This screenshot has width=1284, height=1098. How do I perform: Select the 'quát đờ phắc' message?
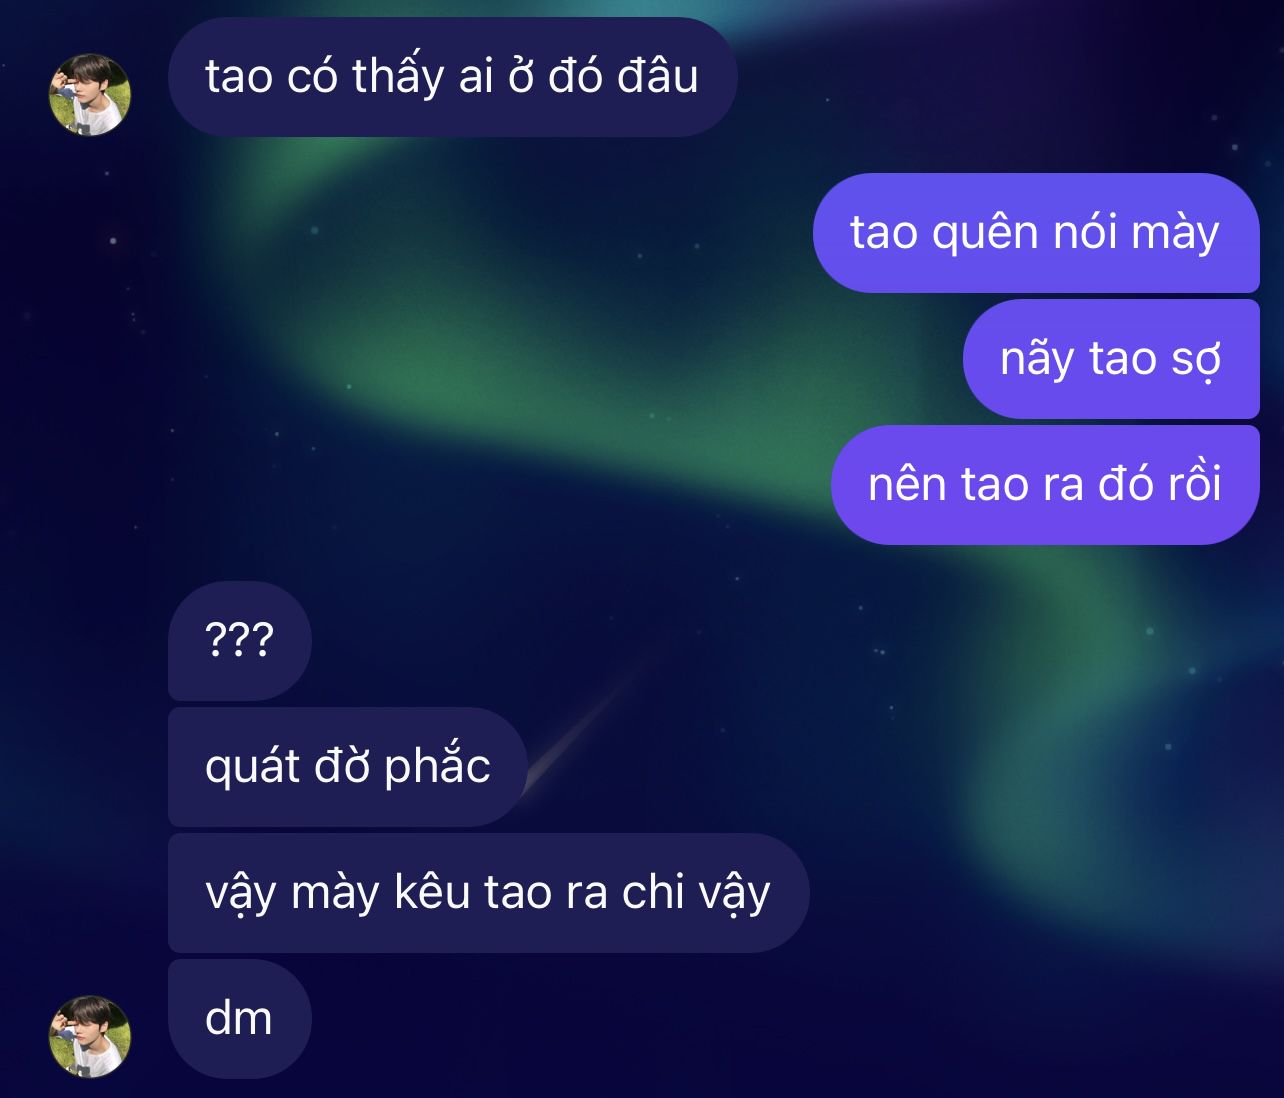[x=348, y=767]
